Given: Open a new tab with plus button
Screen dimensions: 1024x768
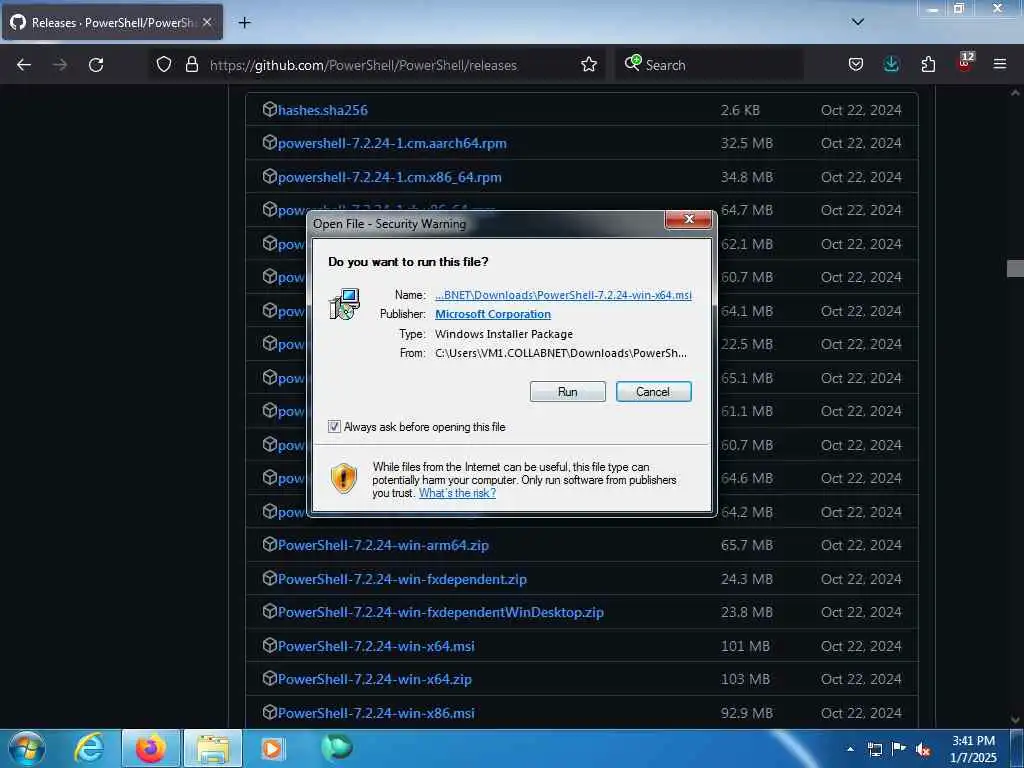Looking at the screenshot, I should pos(244,23).
